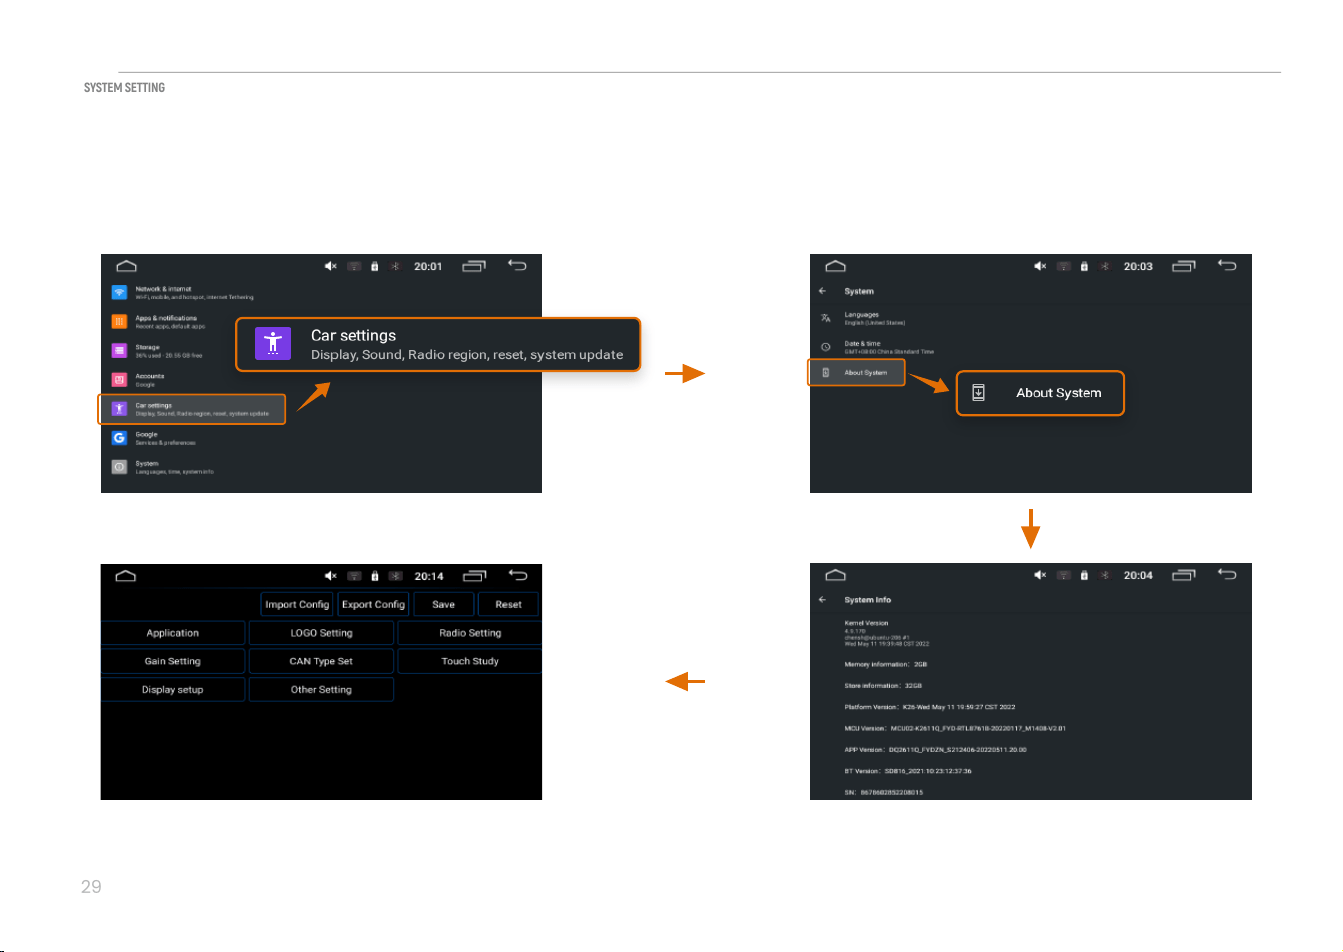The width and height of the screenshot is (1343, 952).
Task: Open highlighted About System list entry
Action: (x=856, y=373)
